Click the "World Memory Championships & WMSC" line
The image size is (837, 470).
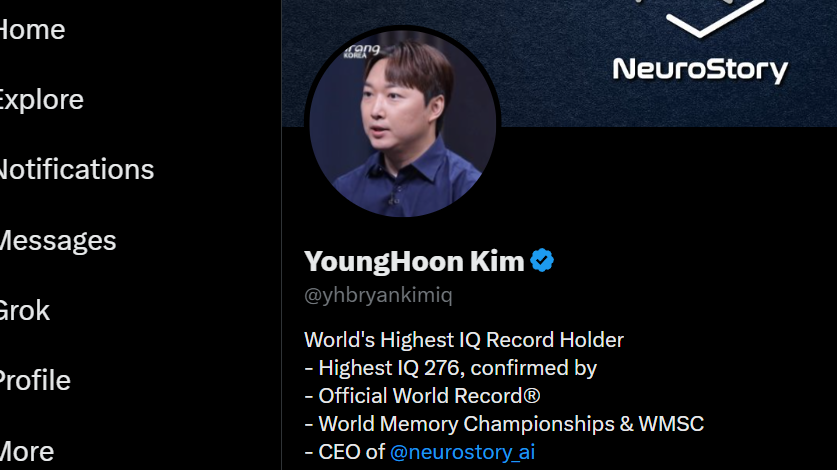pos(504,424)
